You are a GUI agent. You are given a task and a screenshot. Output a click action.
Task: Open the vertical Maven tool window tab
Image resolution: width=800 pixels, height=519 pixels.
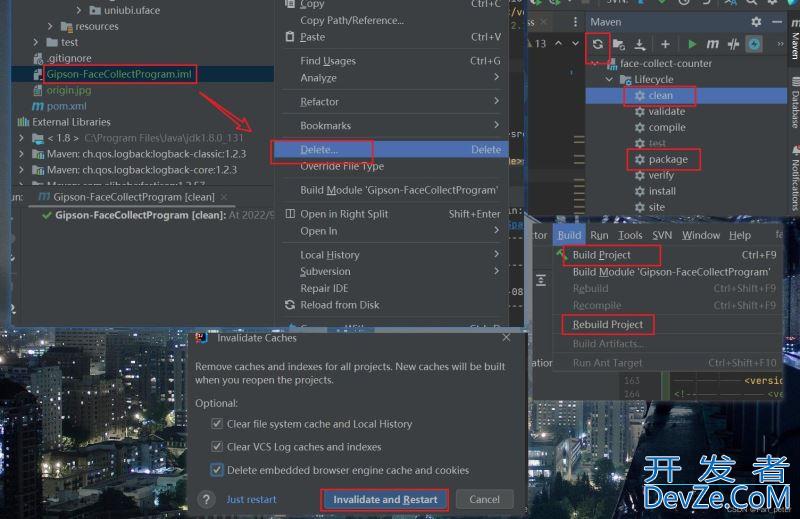point(794,40)
